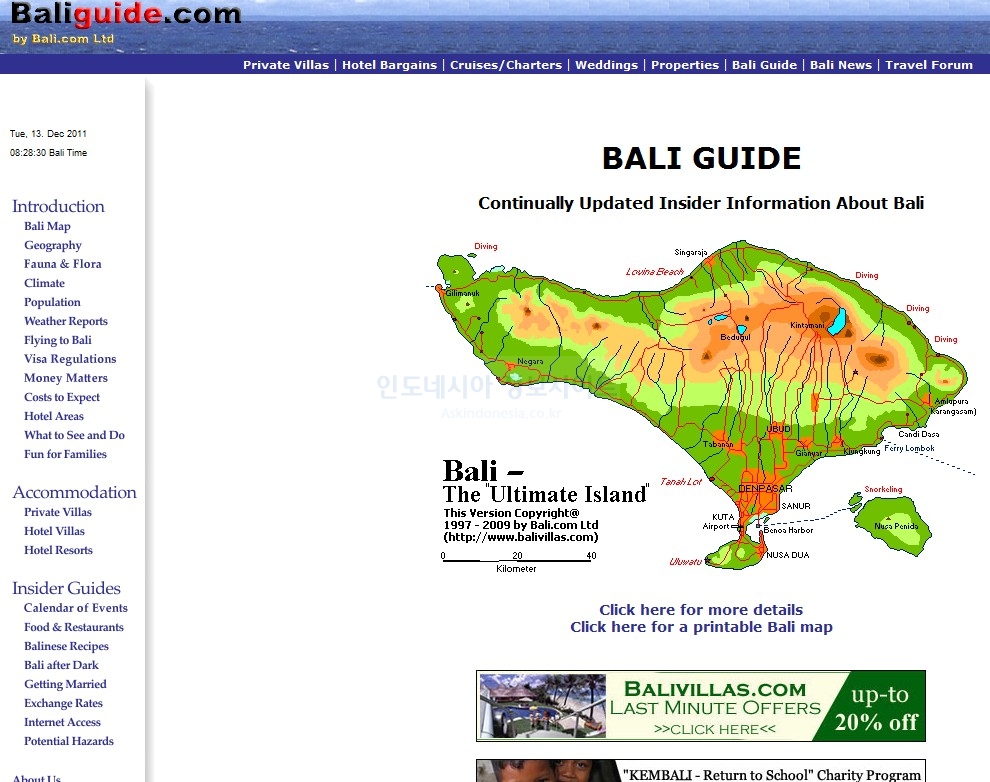
Task: Click the Insider Guides sidebar heading
Action: tap(66, 588)
